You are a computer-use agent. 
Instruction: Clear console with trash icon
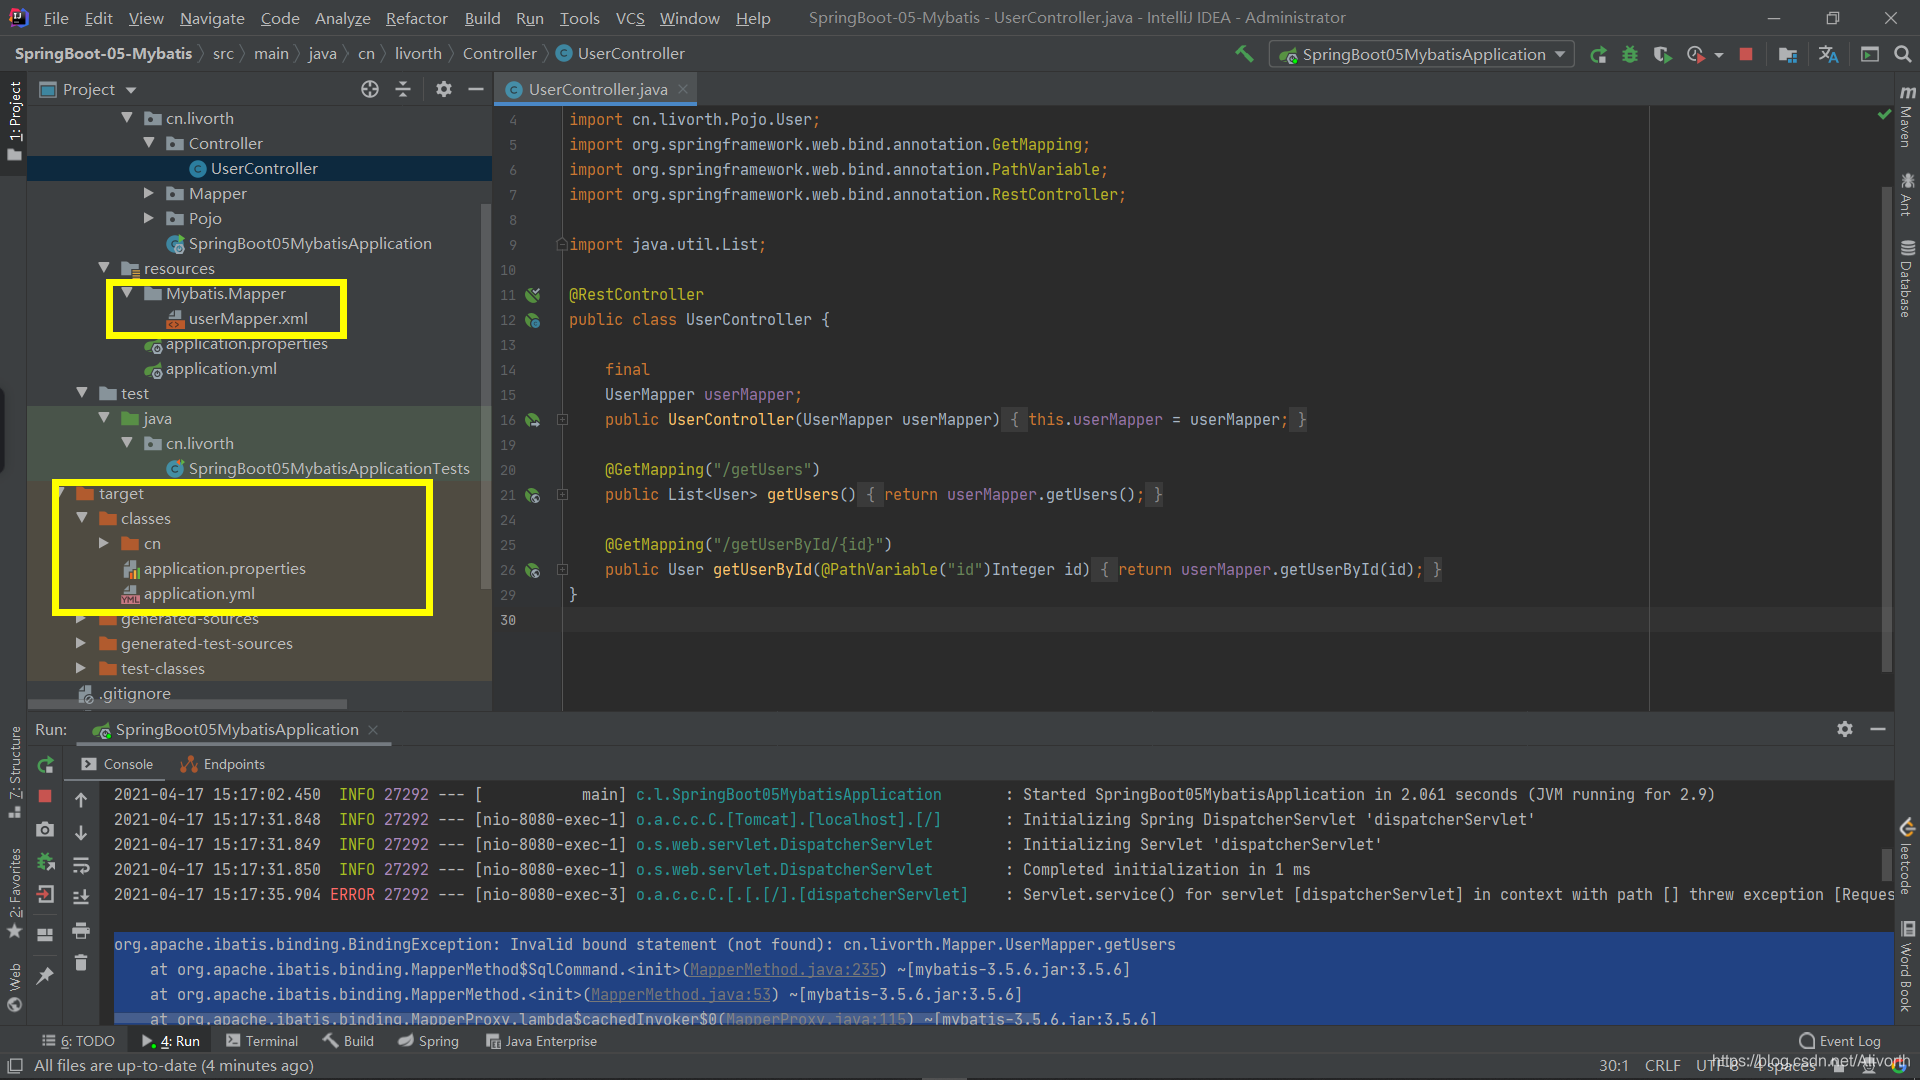coord(81,963)
